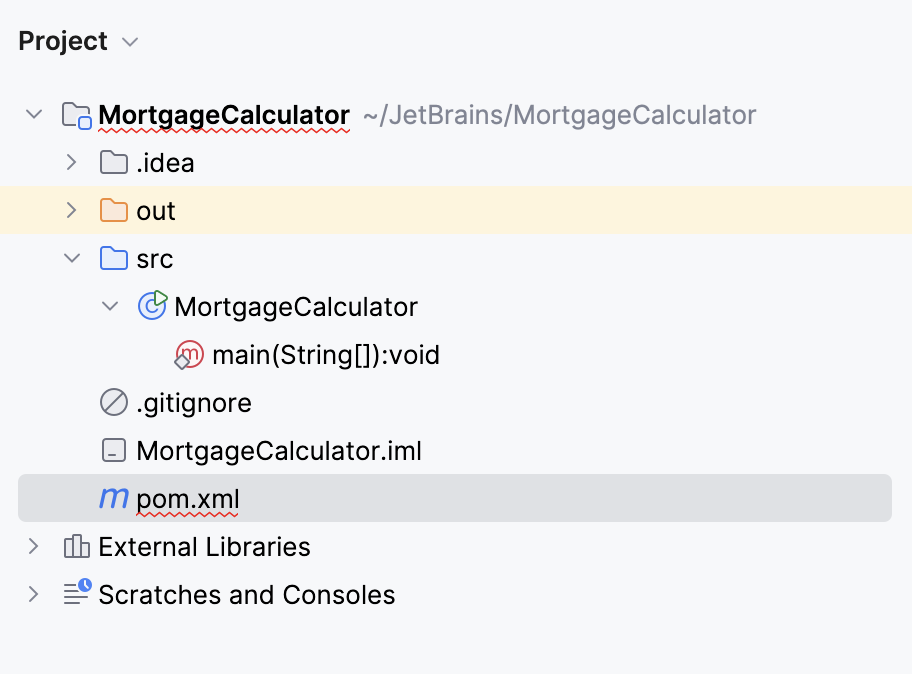Collapse the MortgageCalculator class node
The image size is (912, 674).
point(110,306)
